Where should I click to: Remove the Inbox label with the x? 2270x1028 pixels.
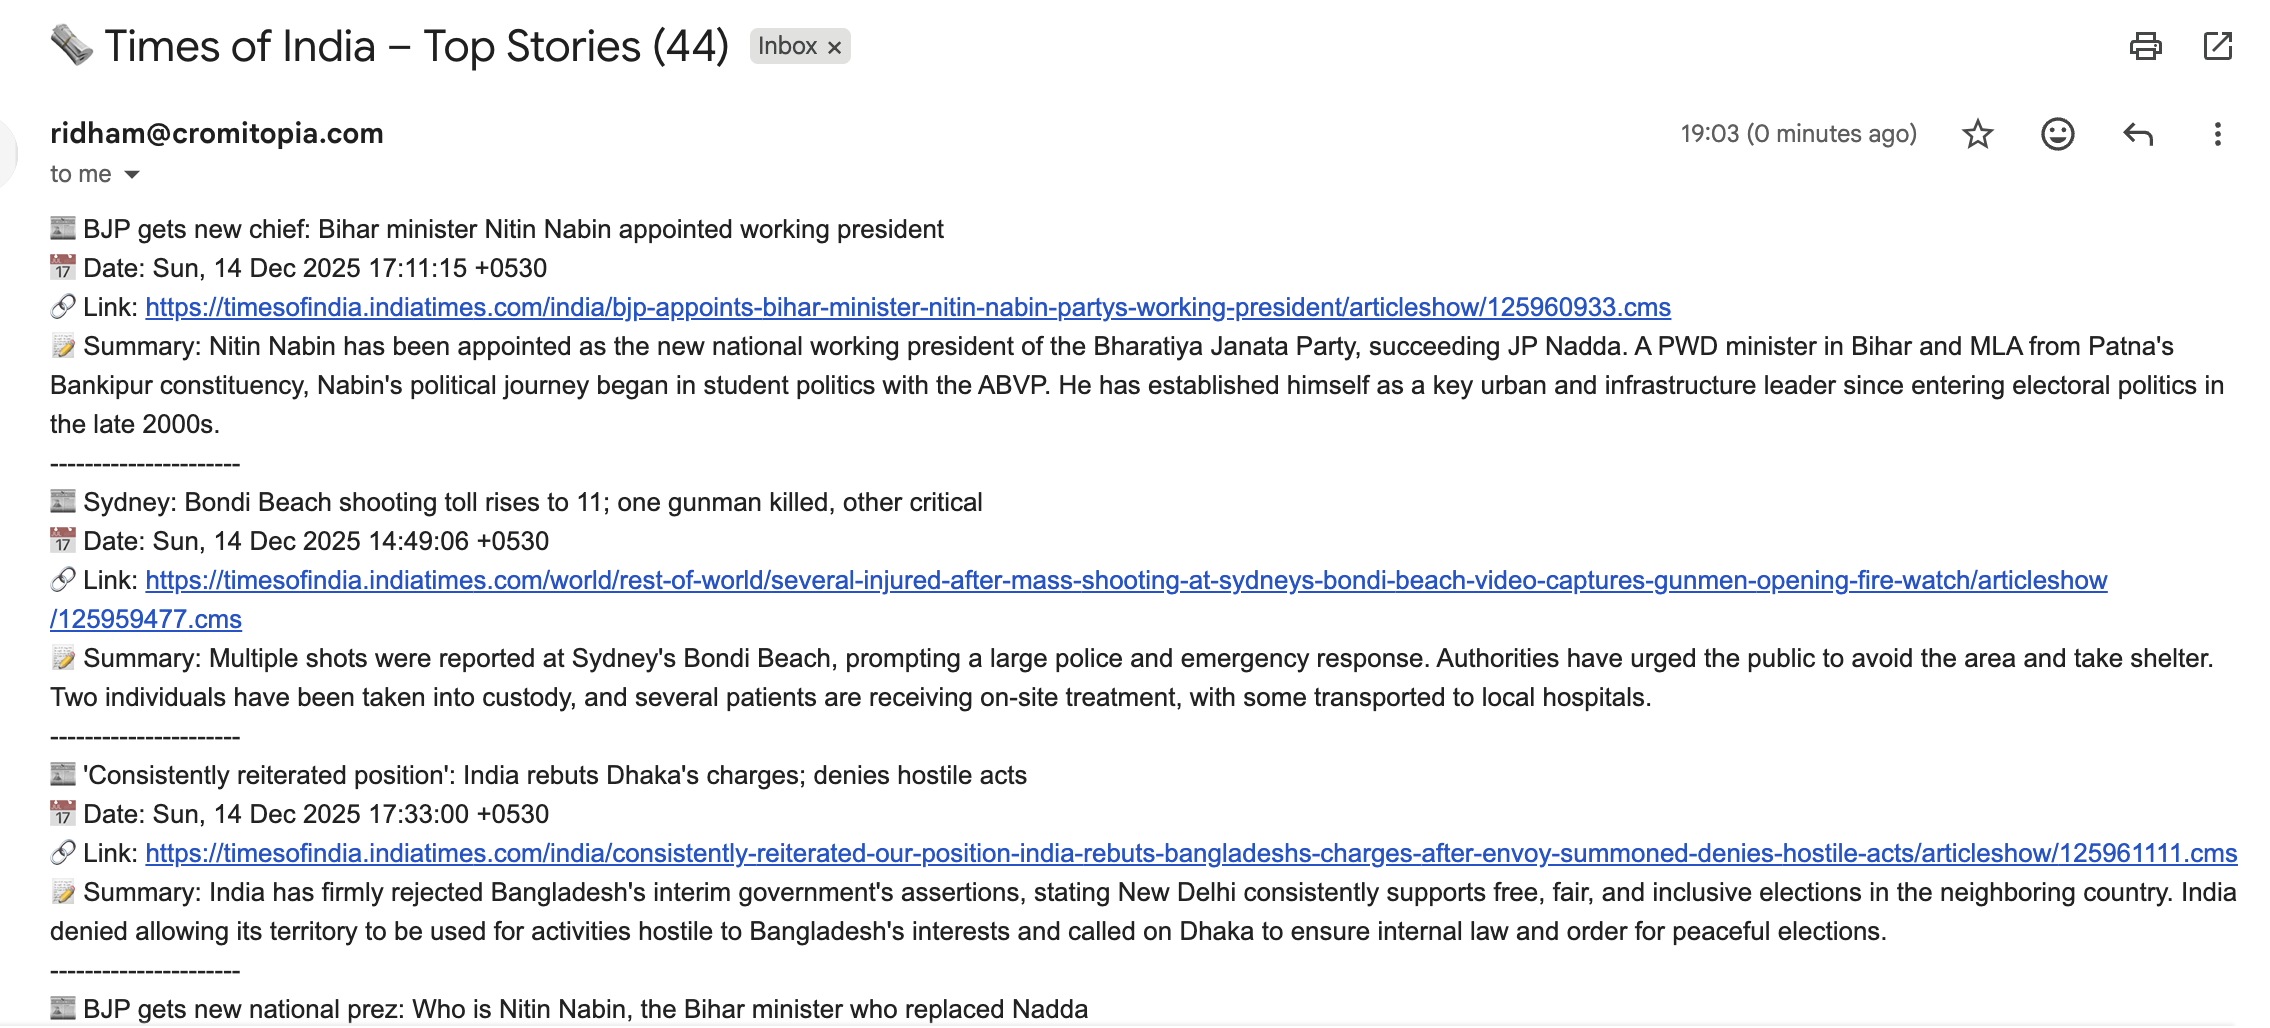coord(834,47)
